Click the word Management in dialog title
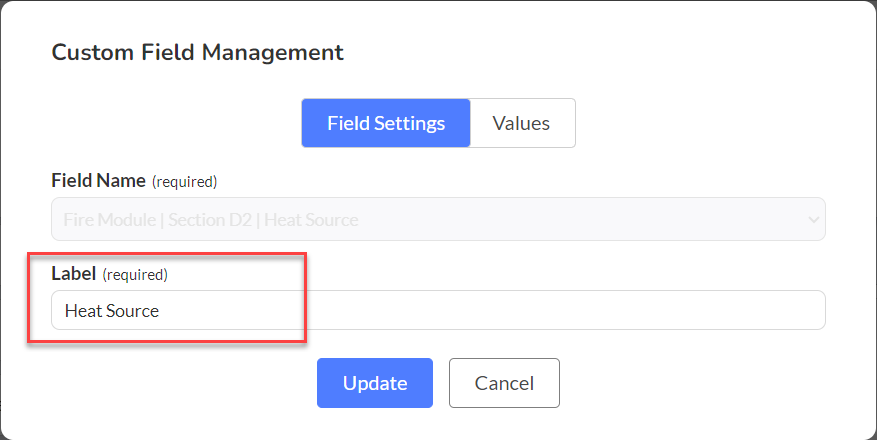The height and width of the screenshot is (440, 877). pos(273,53)
